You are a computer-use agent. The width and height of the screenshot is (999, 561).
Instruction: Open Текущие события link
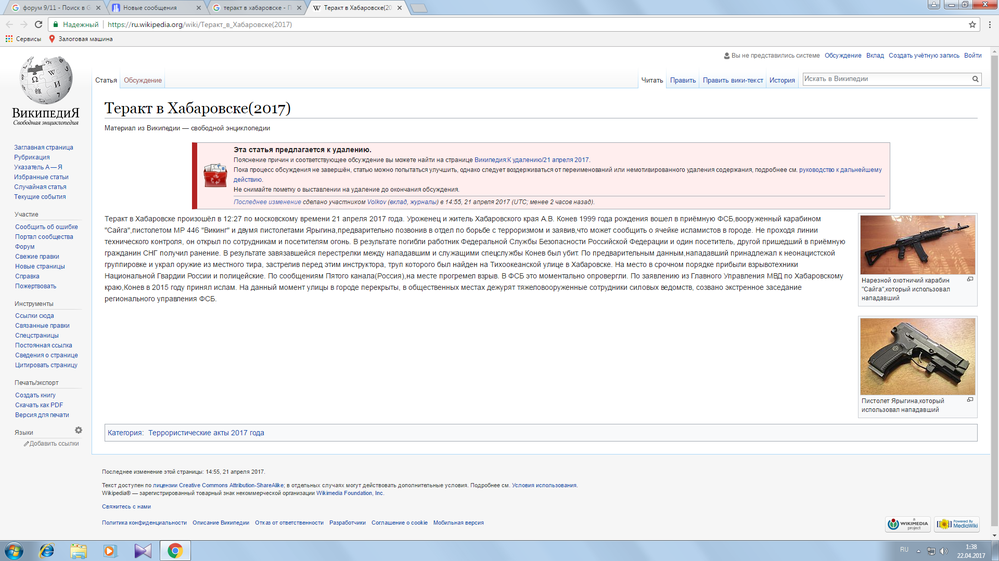[x=40, y=197]
